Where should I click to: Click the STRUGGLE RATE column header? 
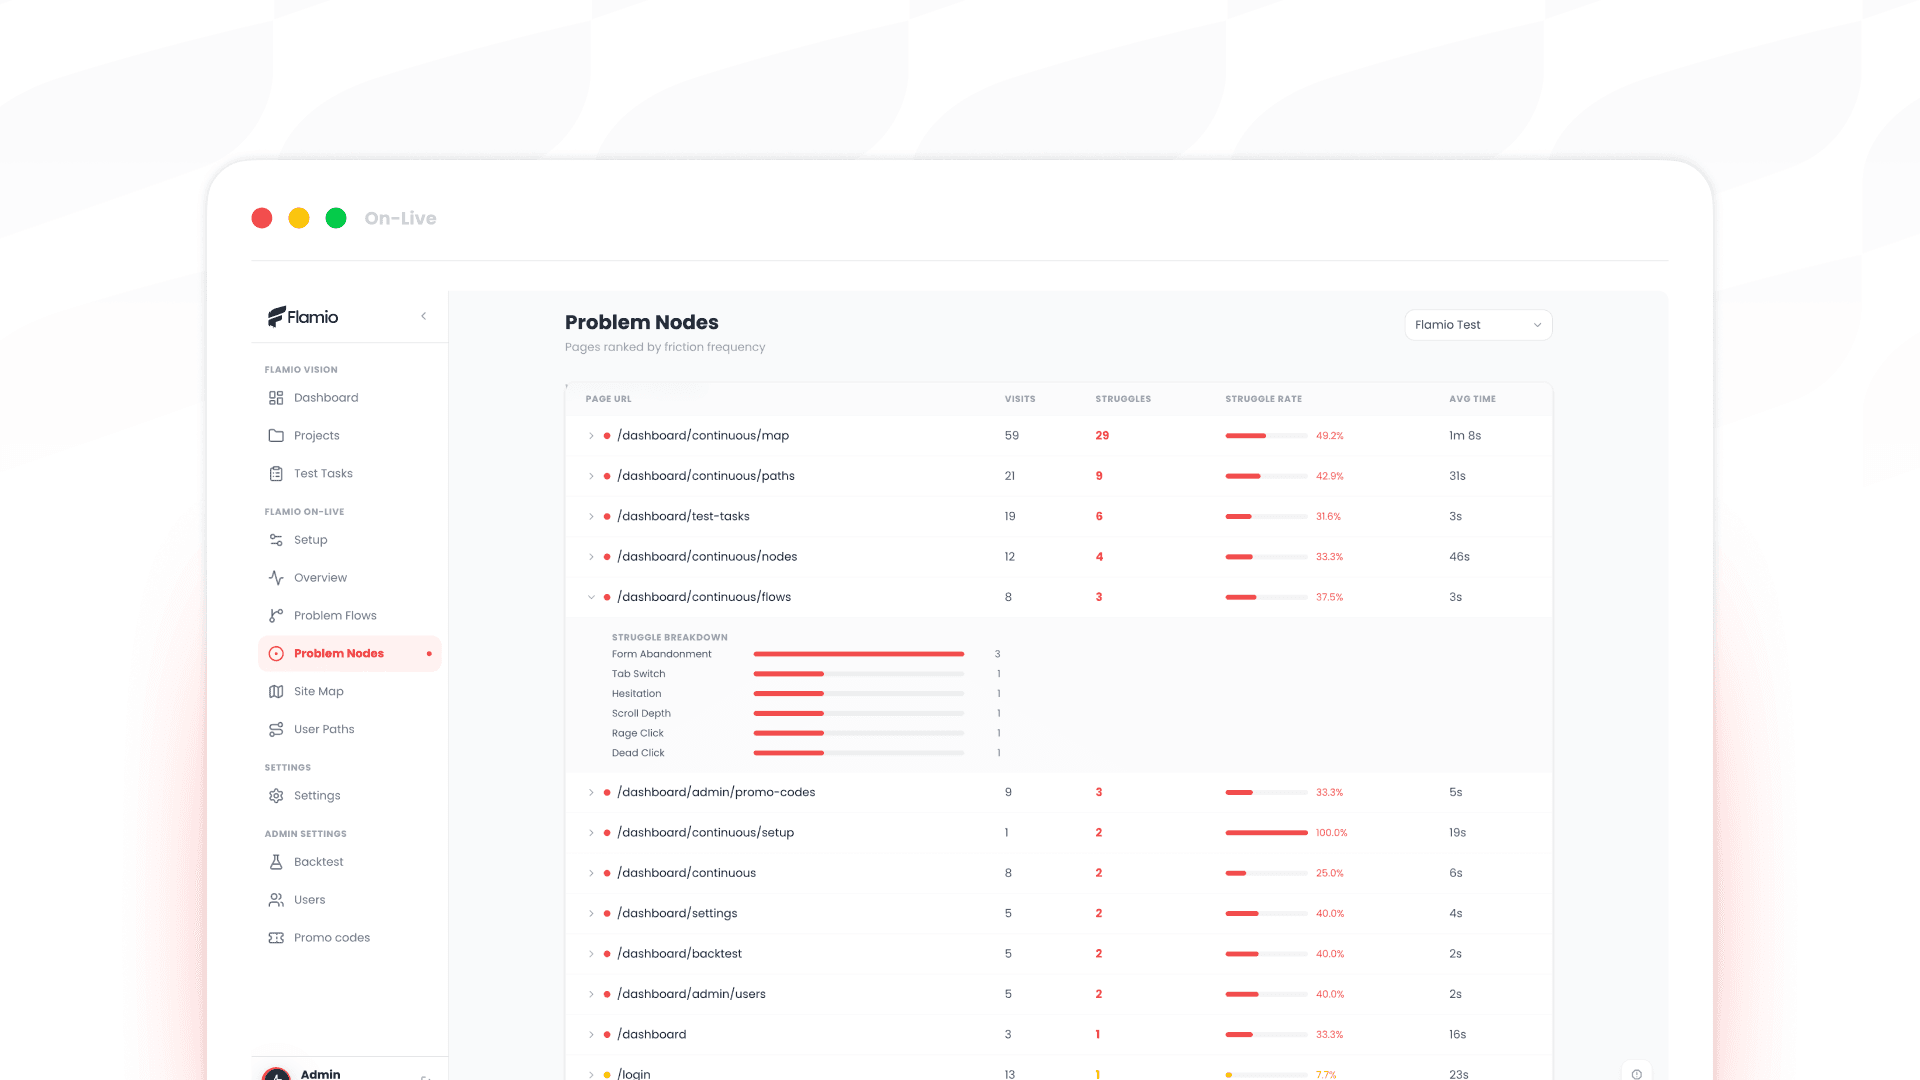point(1264,399)
